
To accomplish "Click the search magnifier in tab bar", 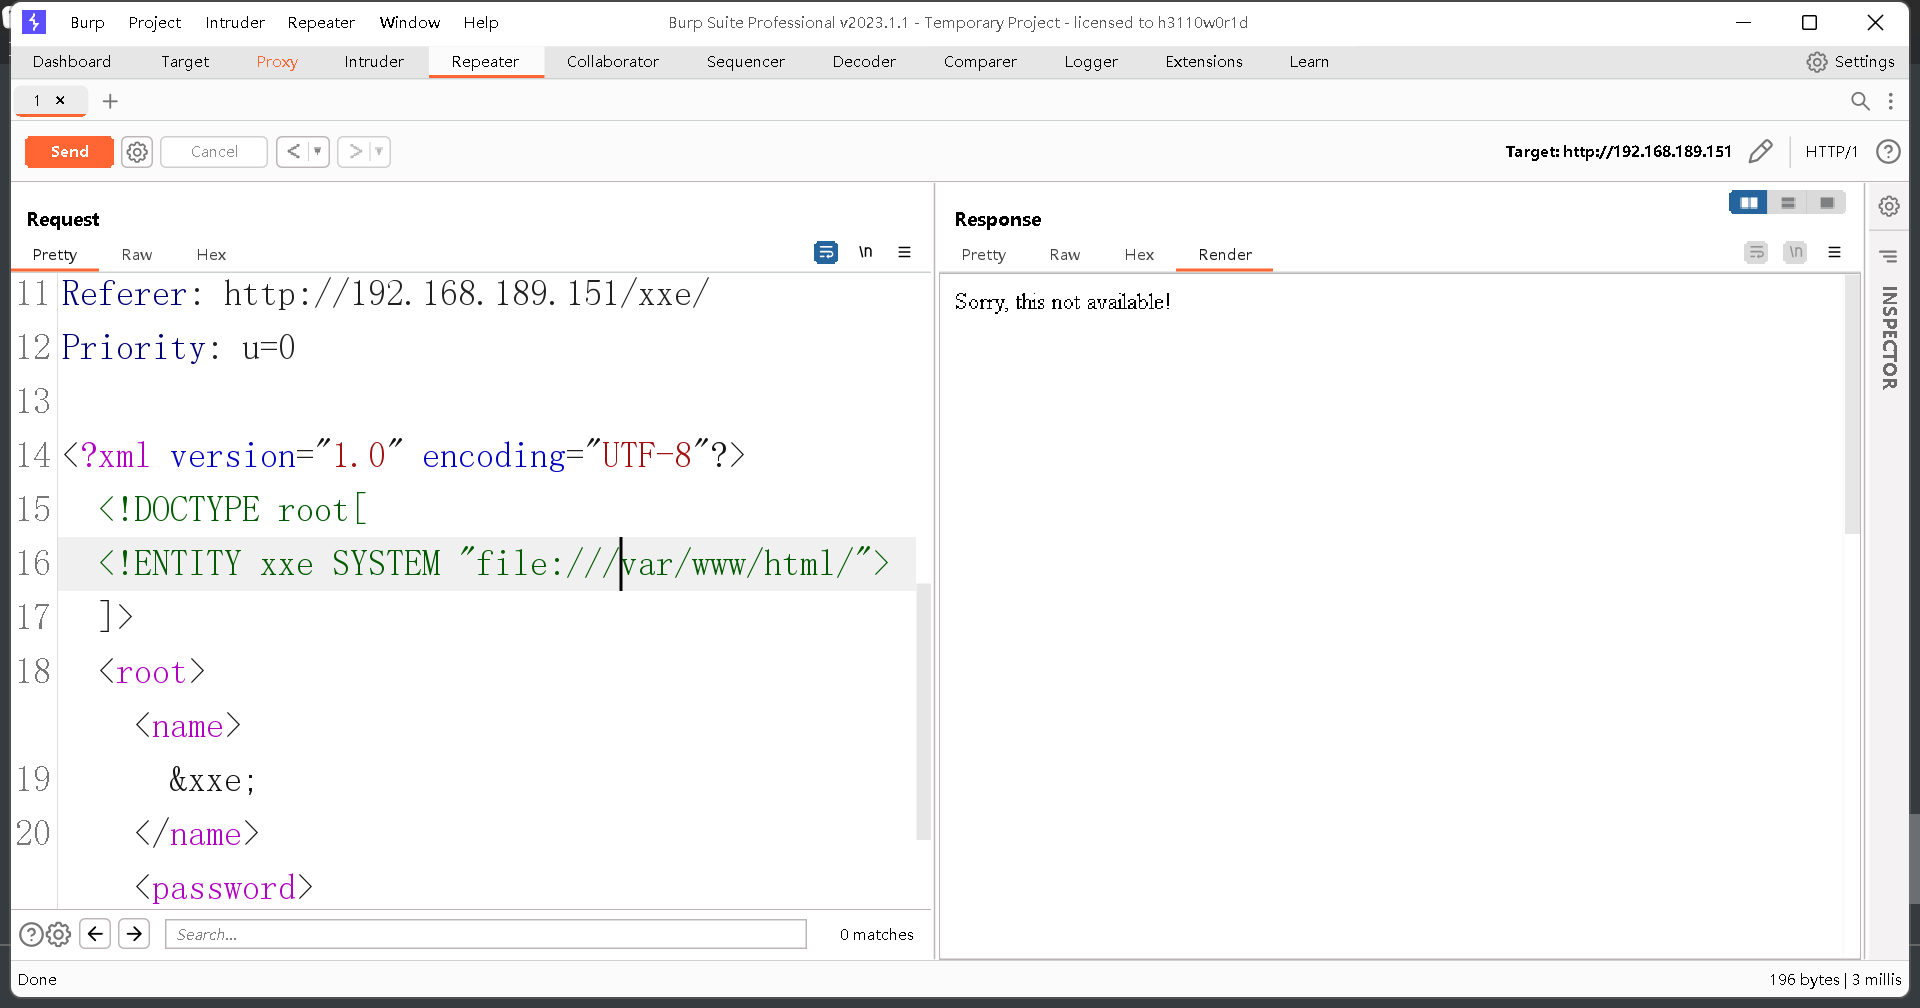I will [1860, 101].
